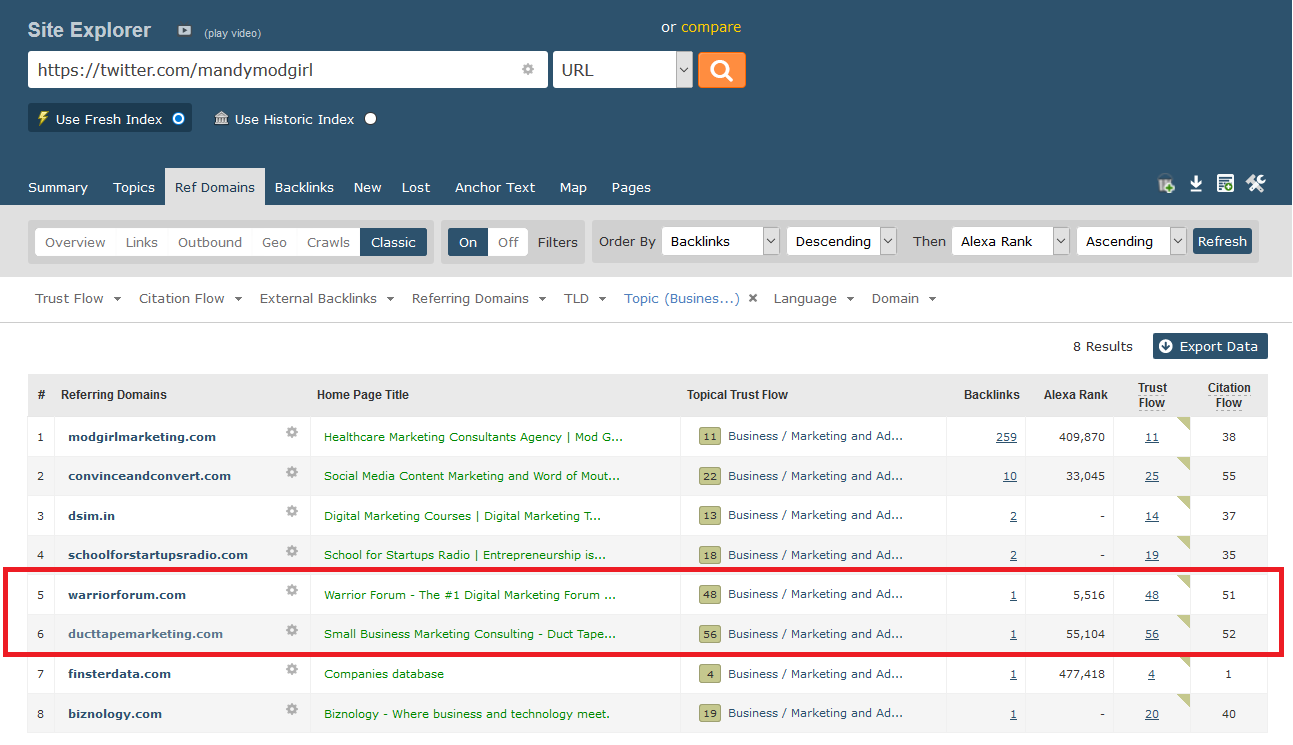Open the Map tab
1293x745 pixels.
click(573, 187)
